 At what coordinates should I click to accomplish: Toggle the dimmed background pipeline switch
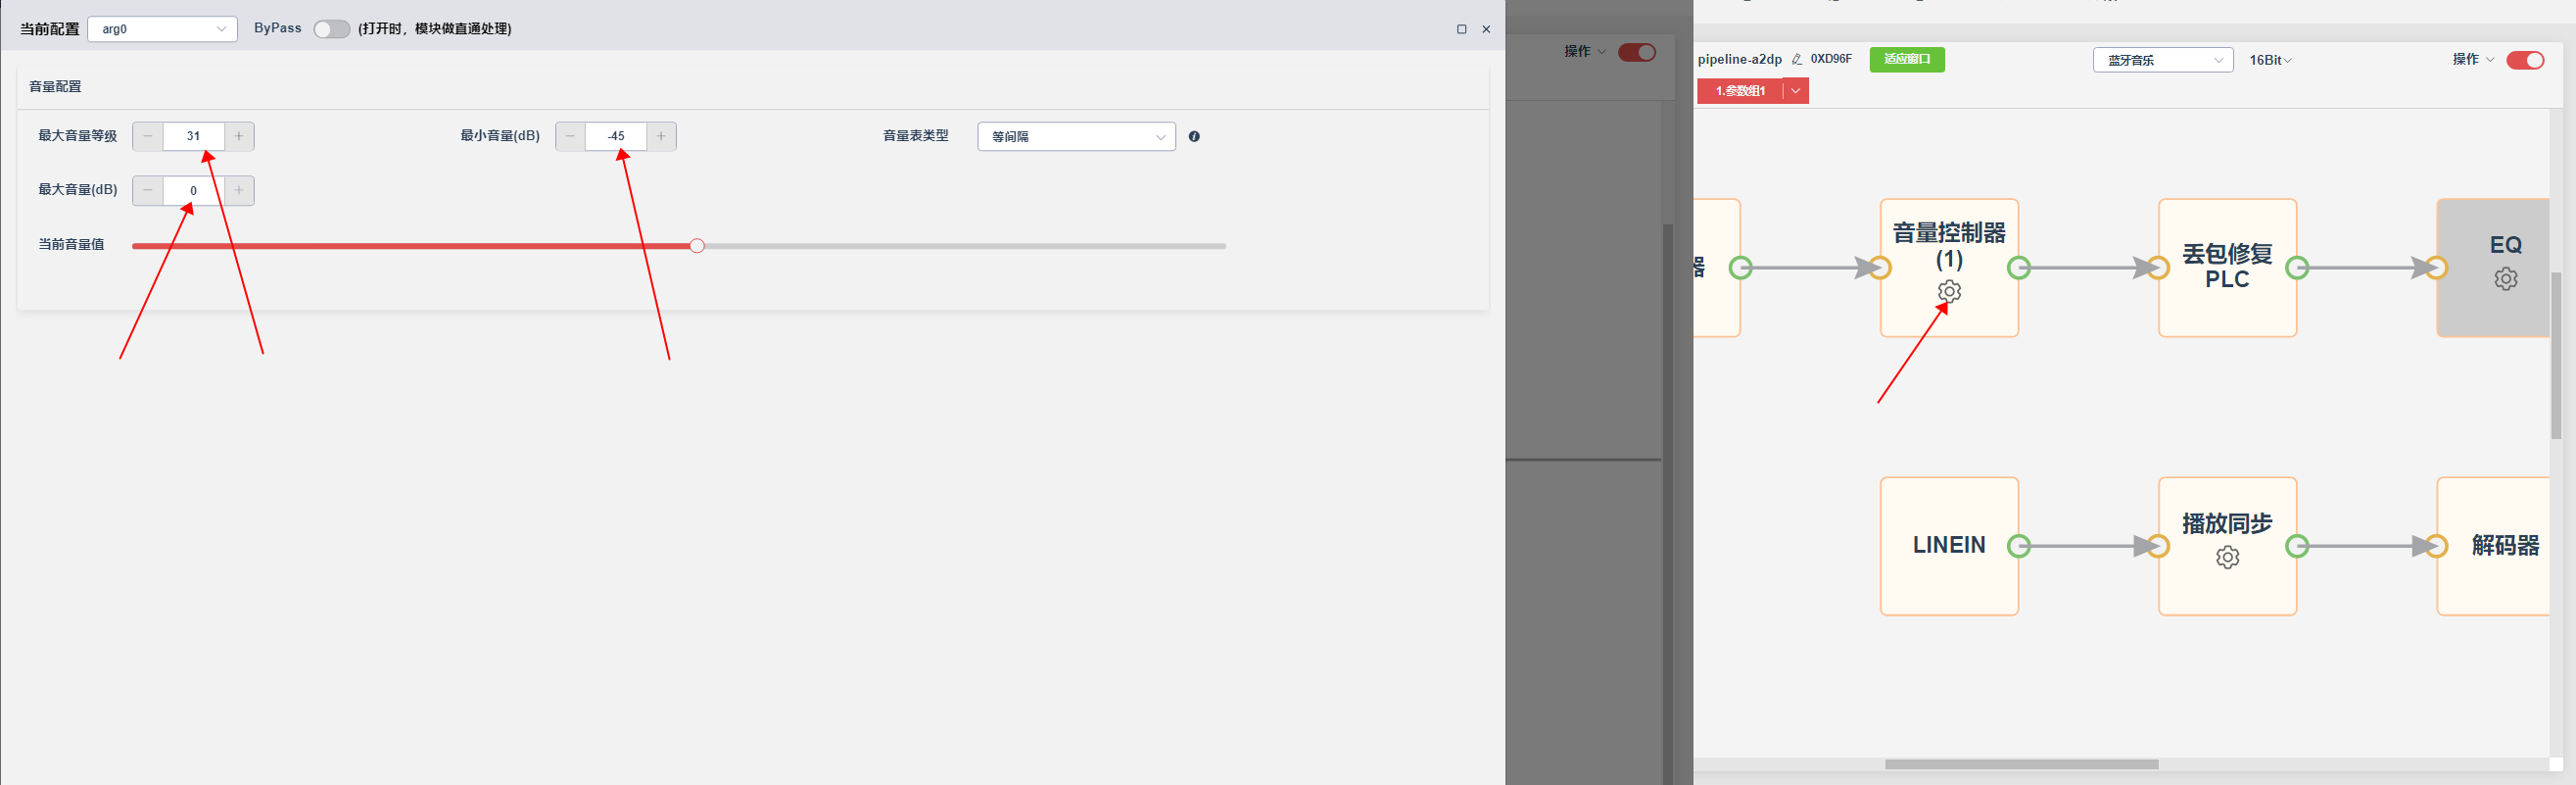click(x=1637, y=52)
